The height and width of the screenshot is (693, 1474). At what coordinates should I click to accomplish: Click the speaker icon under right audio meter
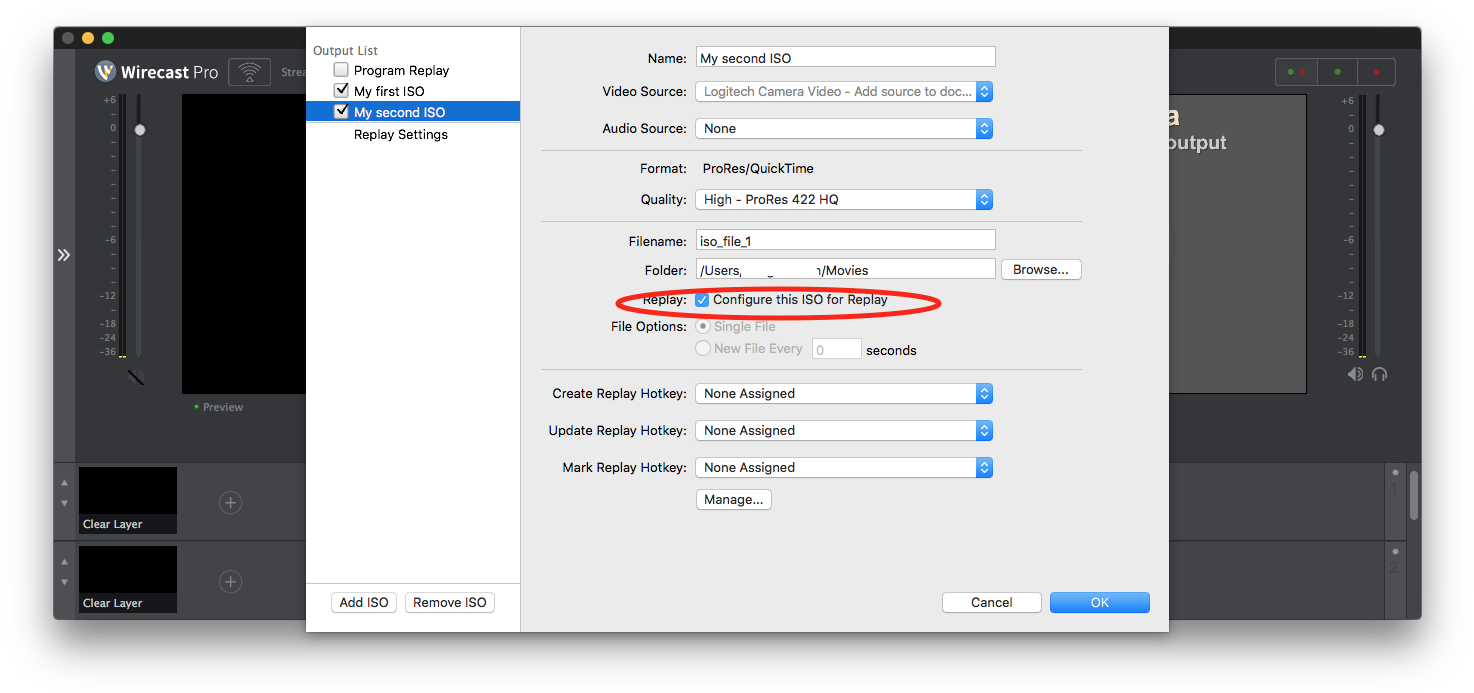tap(1355, 374)
